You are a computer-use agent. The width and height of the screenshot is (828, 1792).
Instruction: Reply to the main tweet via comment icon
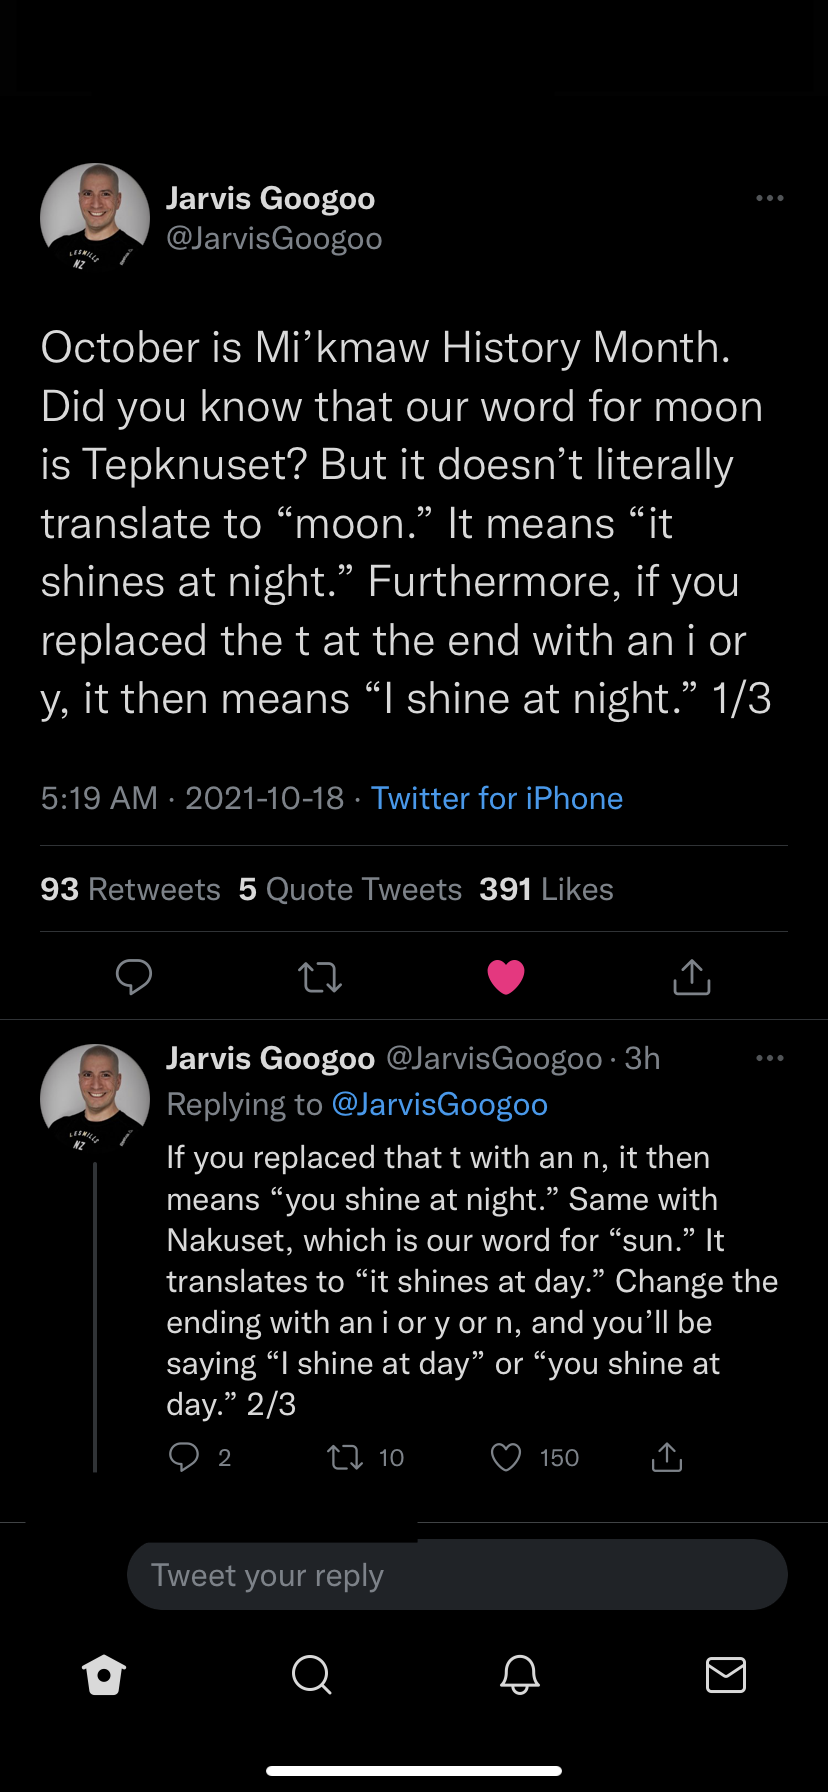[x=134, y=976]
